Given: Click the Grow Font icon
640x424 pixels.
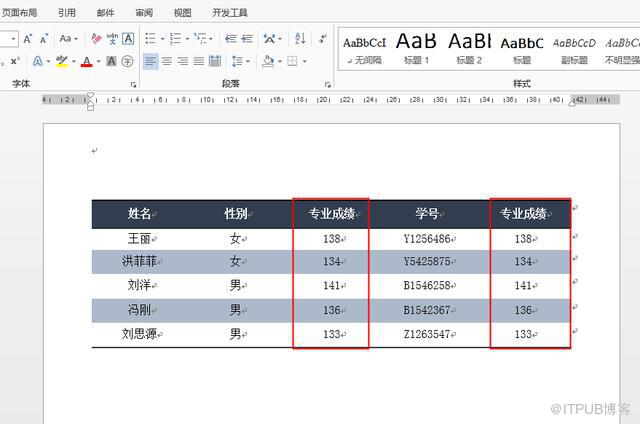Looking at the screenshot, I should 27,39.
